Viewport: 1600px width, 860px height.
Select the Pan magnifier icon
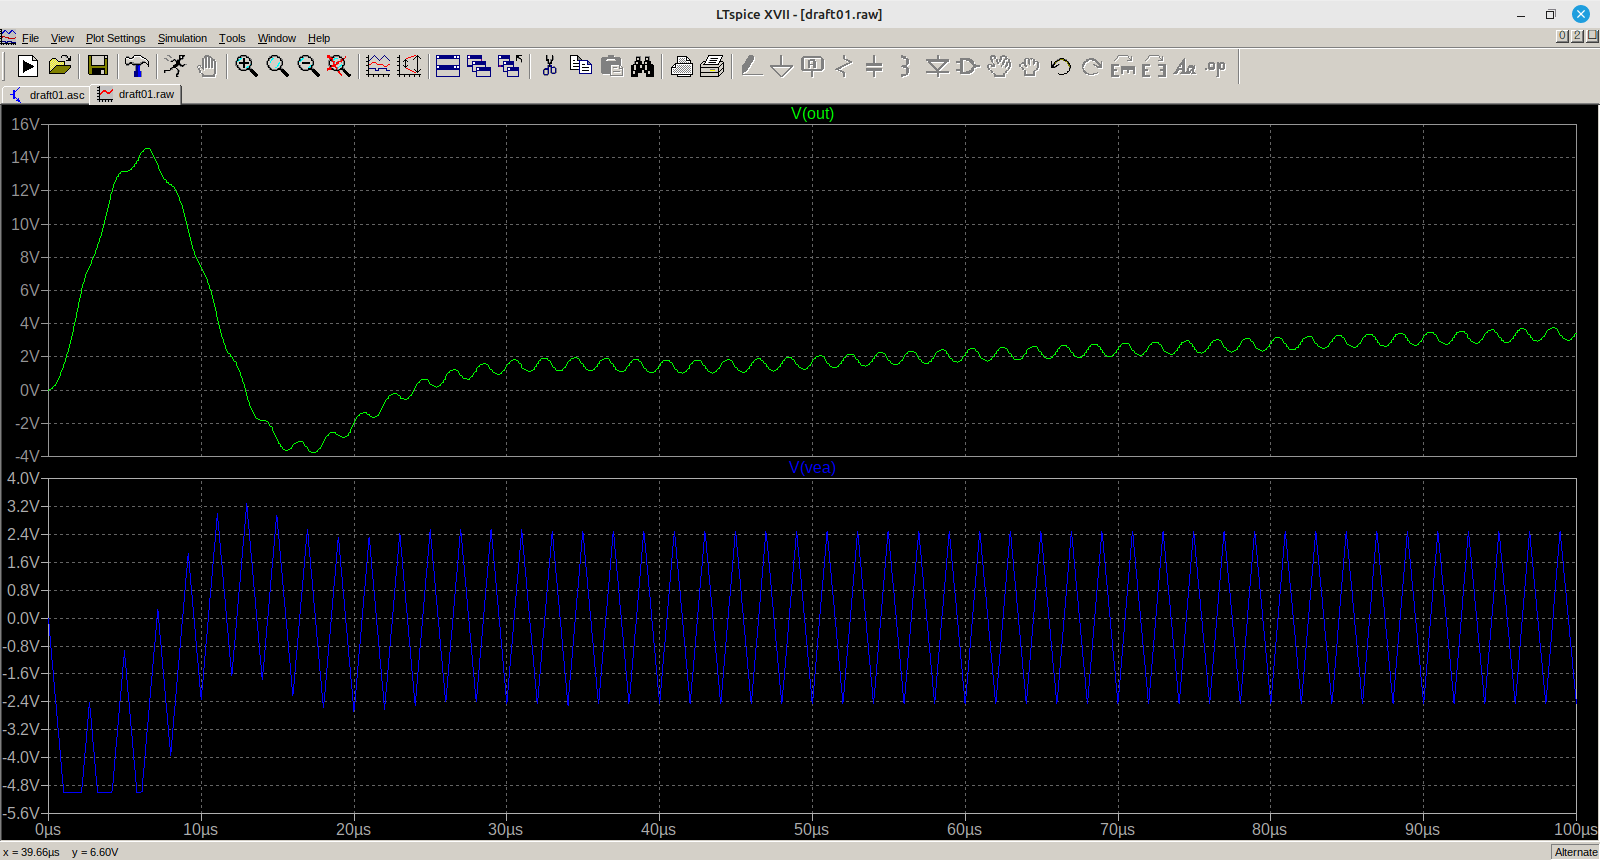(277, 66)
